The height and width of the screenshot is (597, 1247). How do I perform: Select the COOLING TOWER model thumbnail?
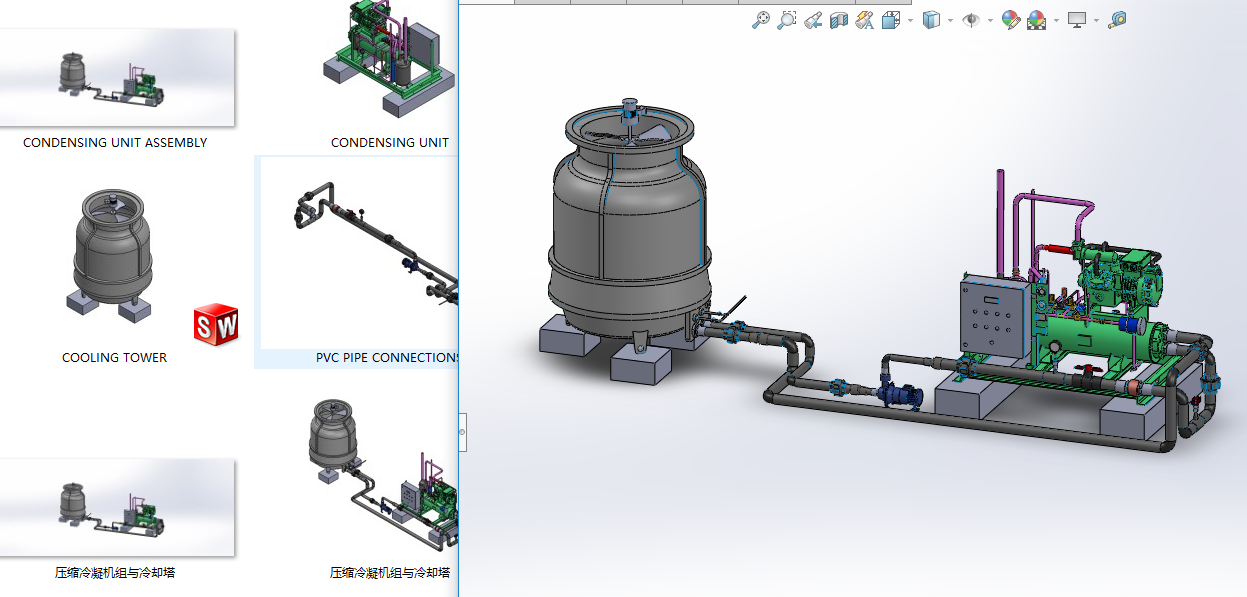tap(112, 254)
